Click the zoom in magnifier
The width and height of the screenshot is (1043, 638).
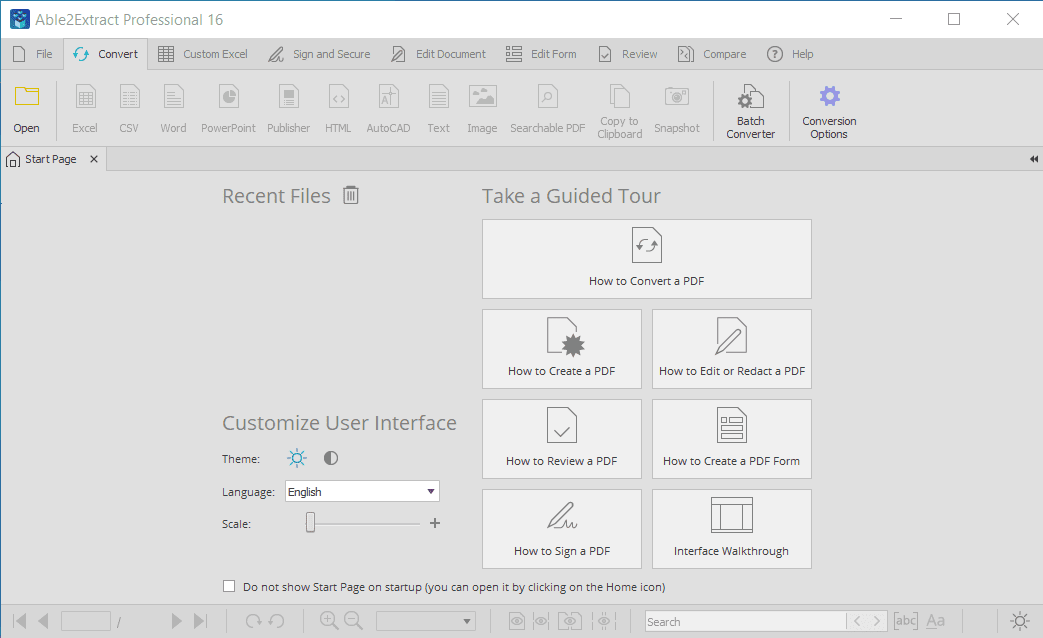329,621
